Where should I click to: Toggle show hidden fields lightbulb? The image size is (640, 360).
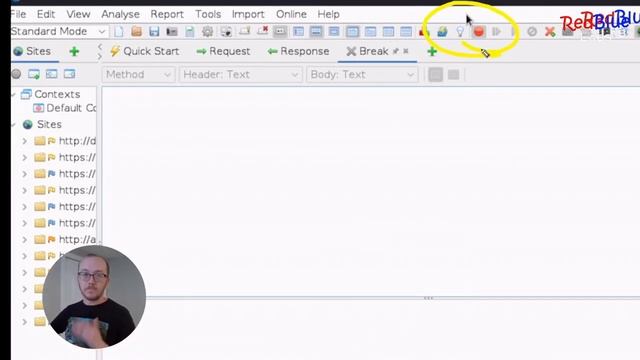460,31
